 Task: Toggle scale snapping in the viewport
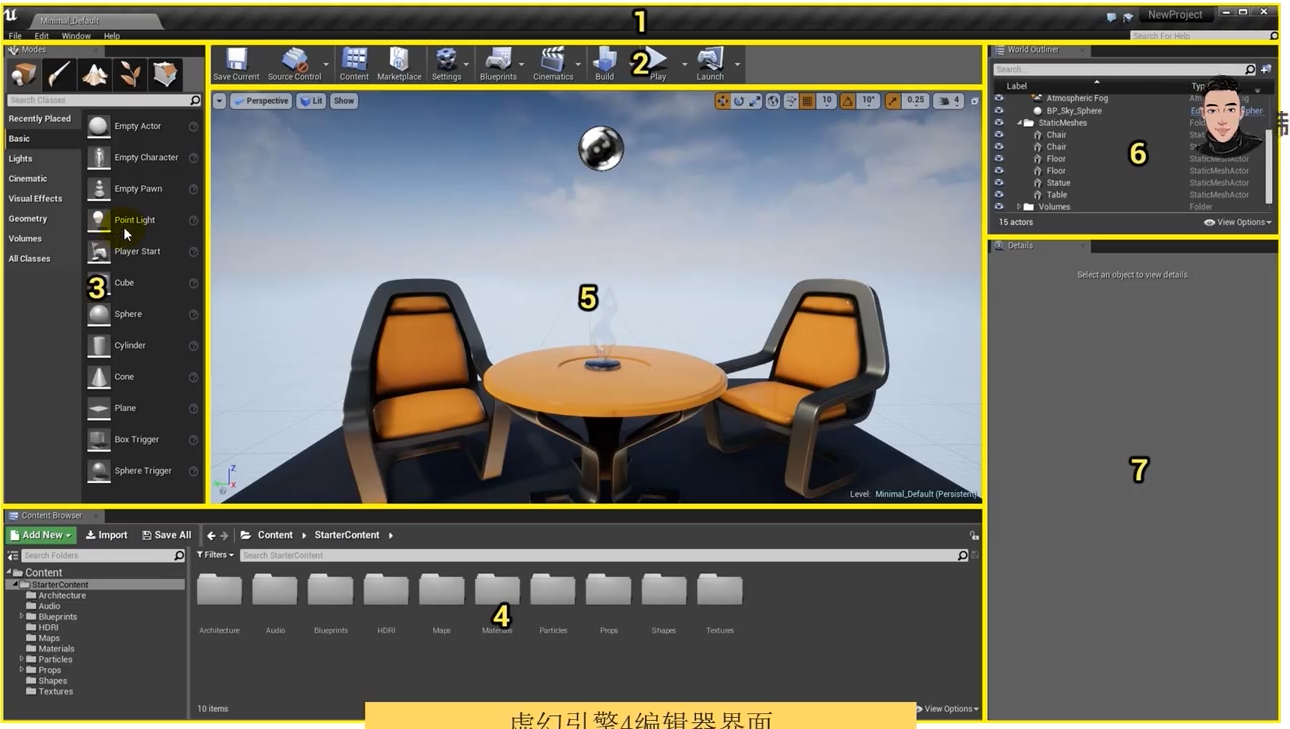pyautogui.click(x=893, y=101)
